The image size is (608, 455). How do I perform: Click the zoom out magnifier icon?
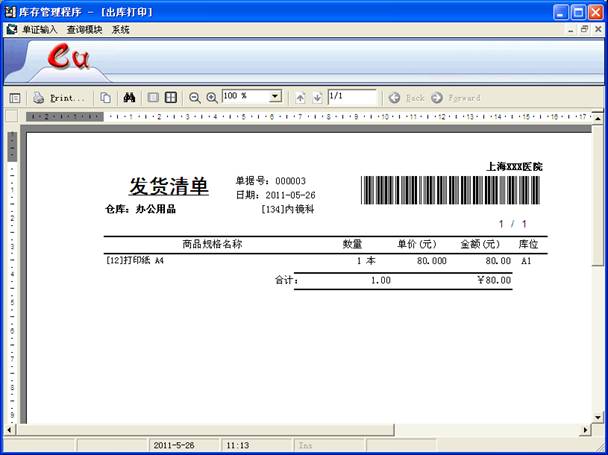tap(195, 98)
